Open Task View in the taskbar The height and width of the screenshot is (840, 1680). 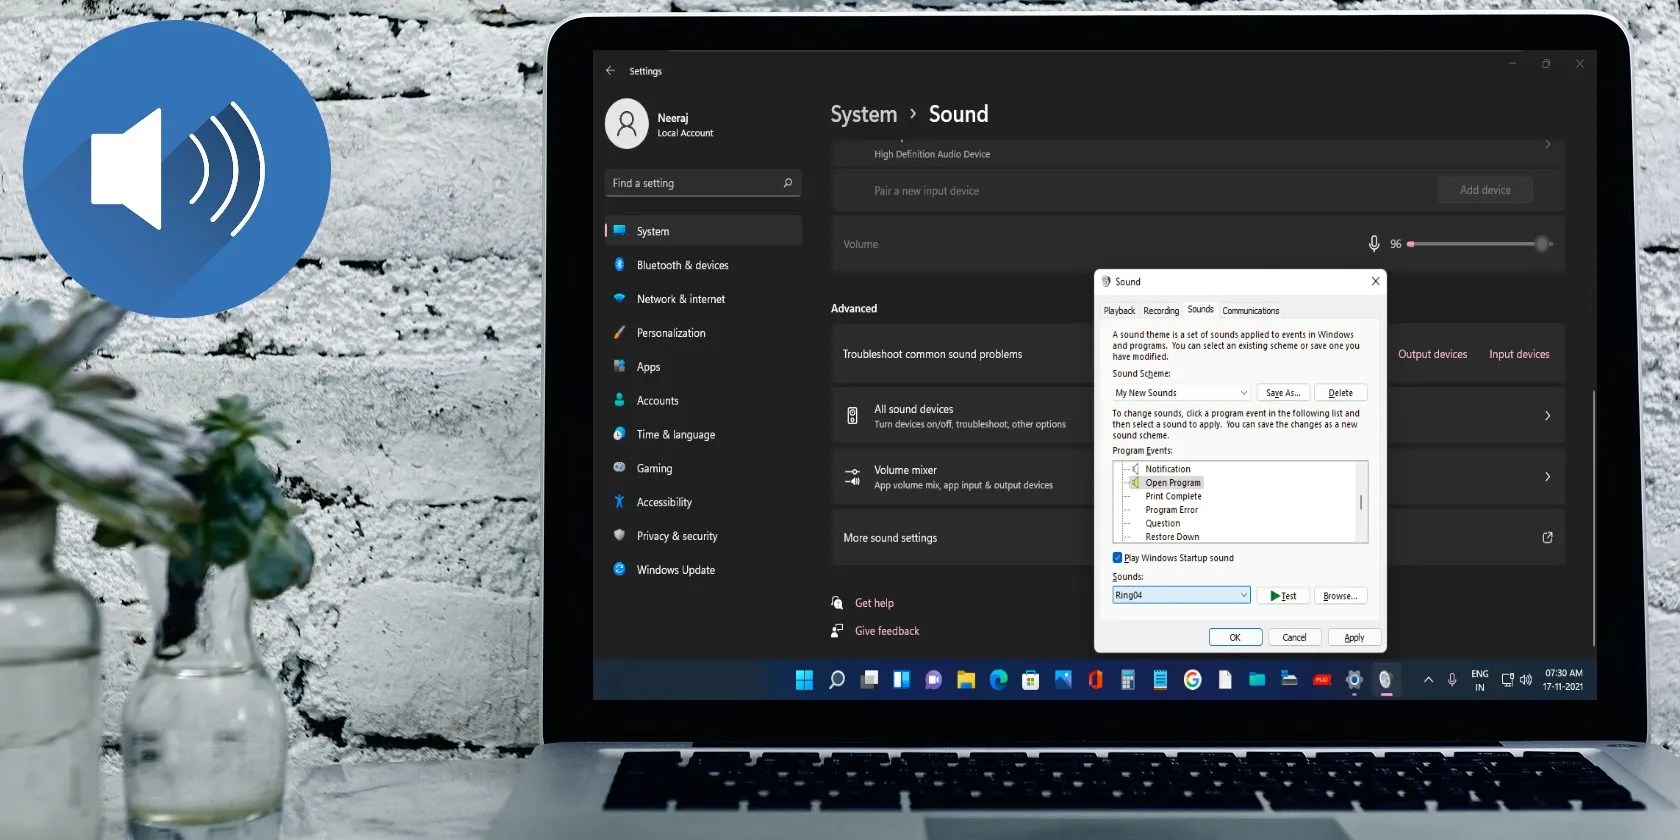click(869, 680)
